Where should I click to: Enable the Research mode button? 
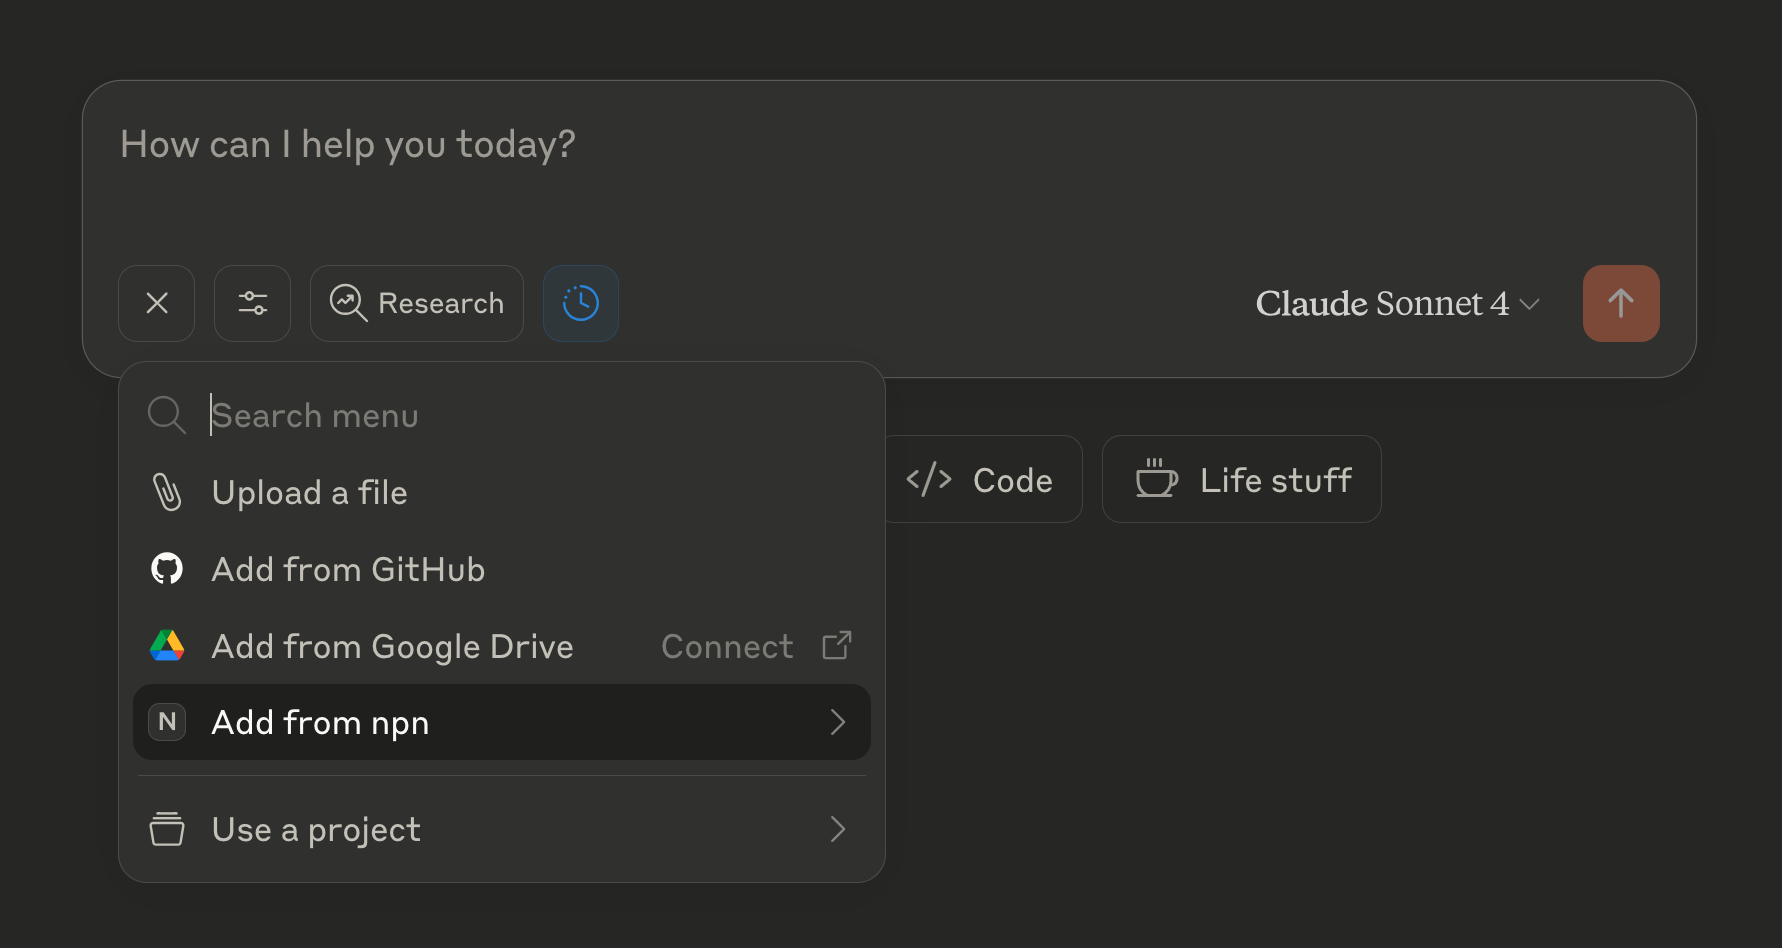tap(417, 303)
